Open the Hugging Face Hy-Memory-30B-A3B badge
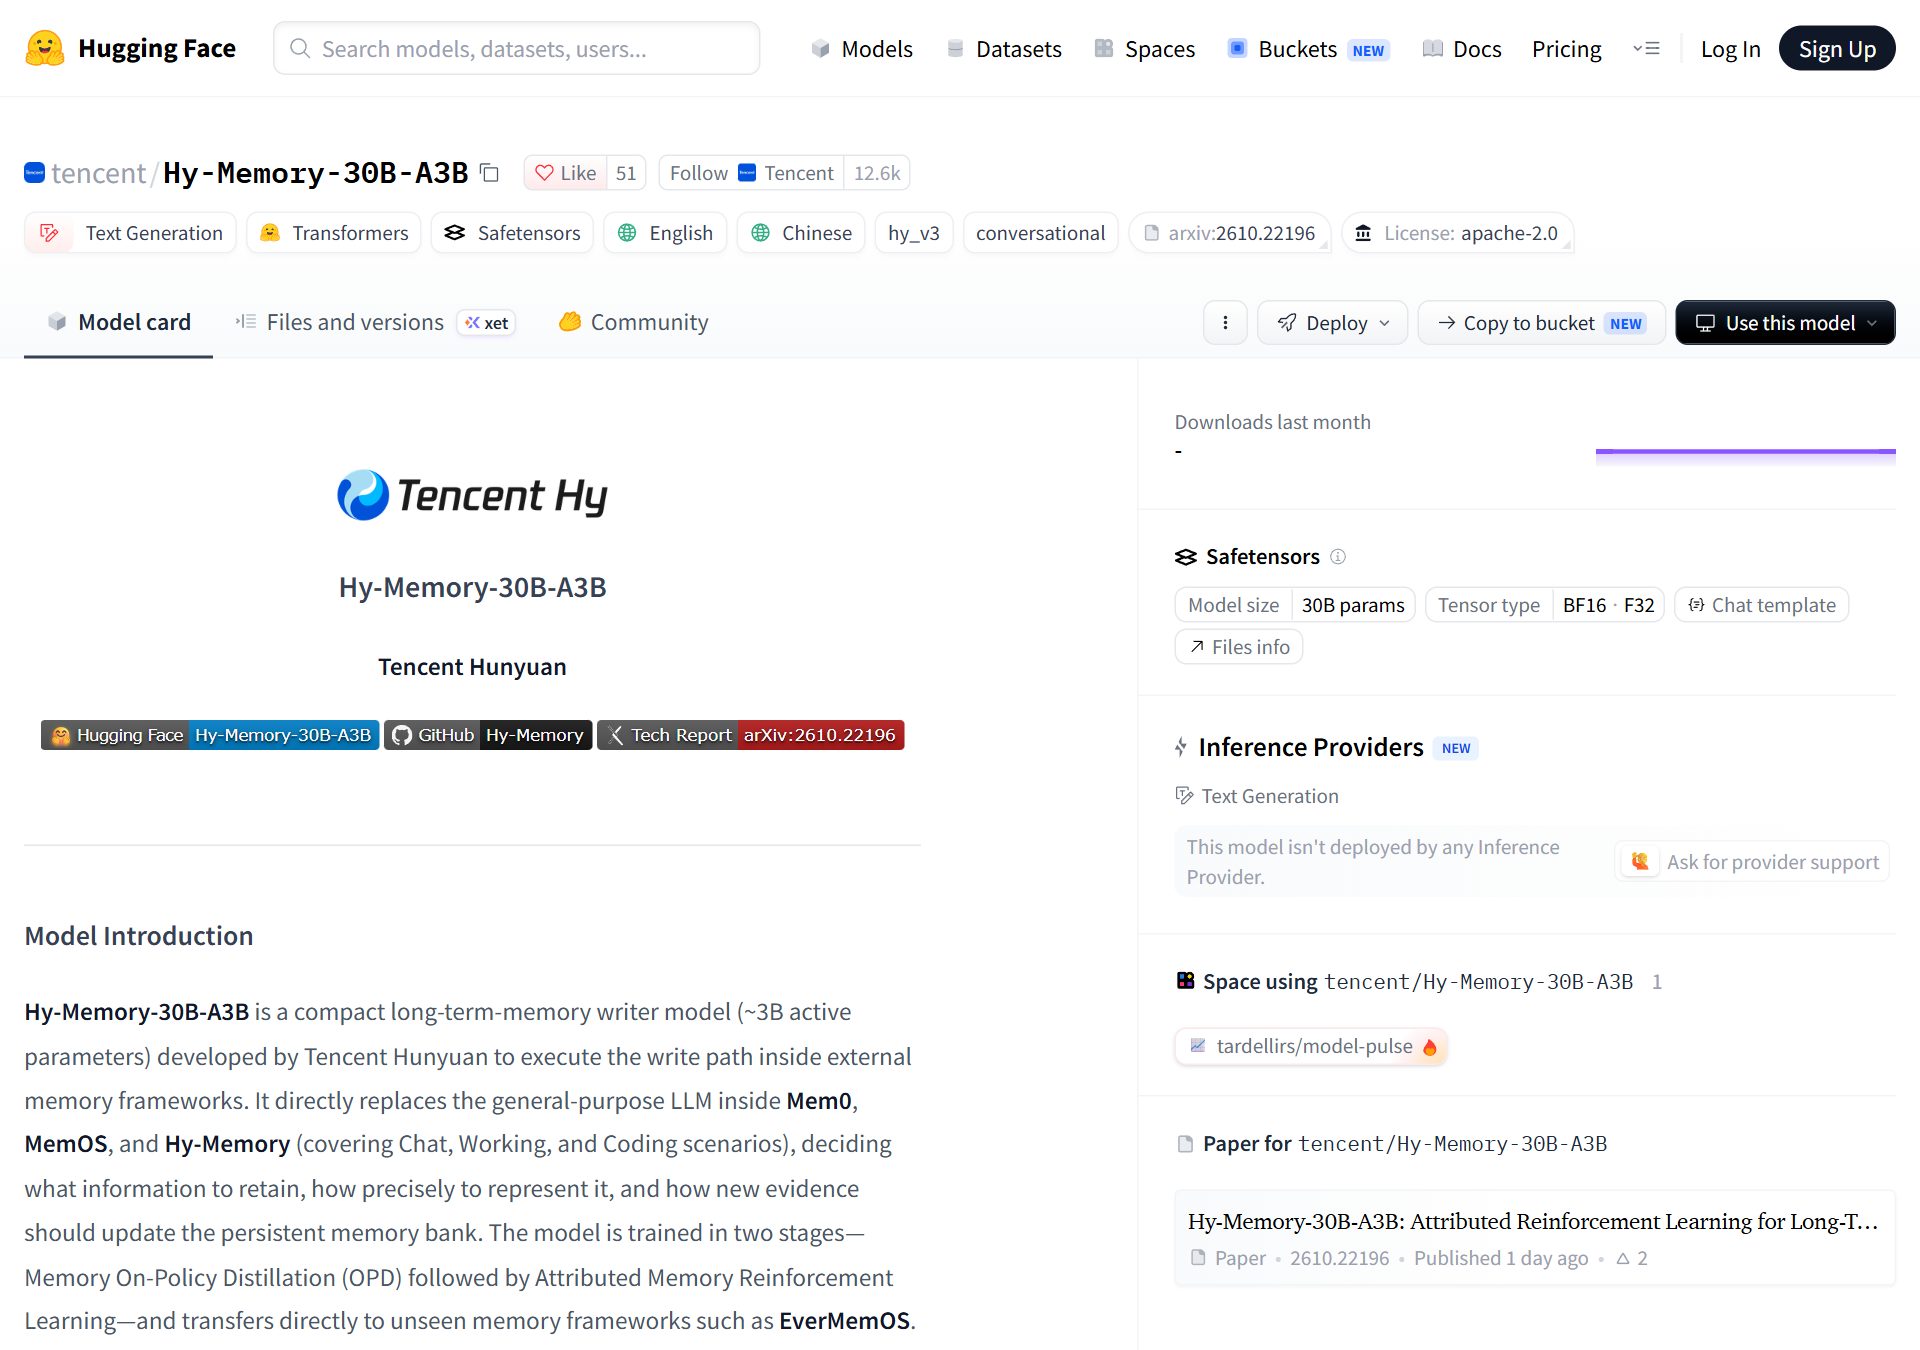Screen dimensions: 1920x1350 tap(210, 735)
